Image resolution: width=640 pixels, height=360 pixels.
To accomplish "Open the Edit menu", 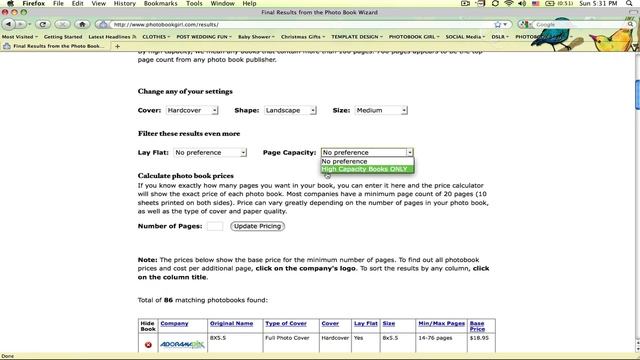I will coord(78,3).
